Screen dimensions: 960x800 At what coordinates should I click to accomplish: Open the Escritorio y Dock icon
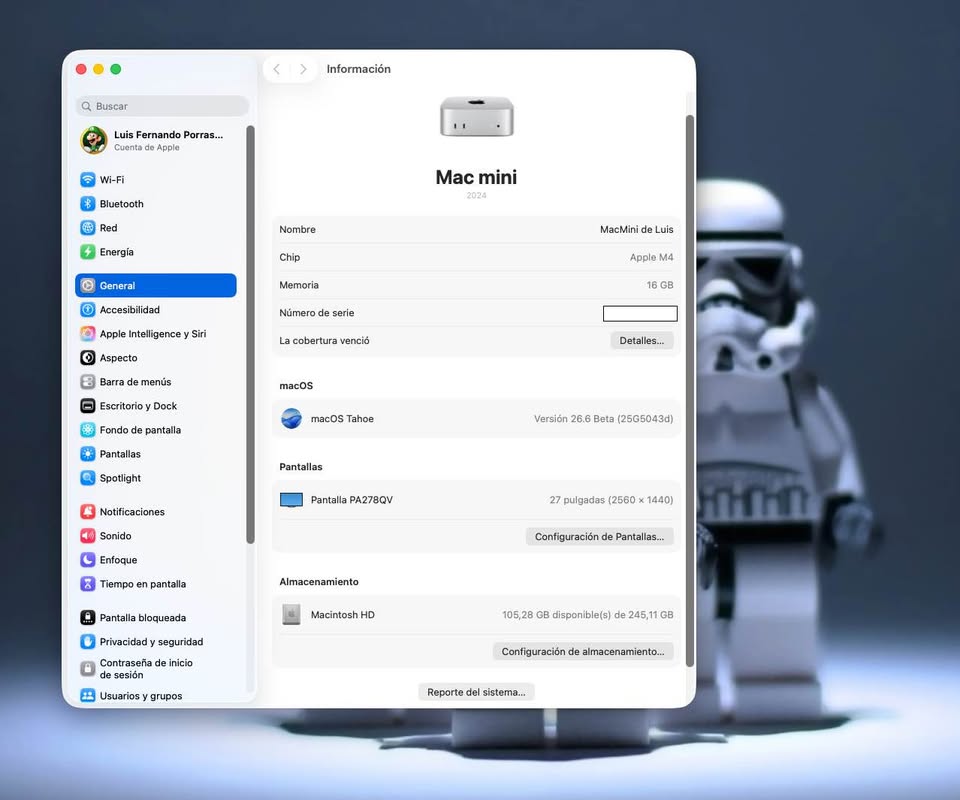click(x=88, y=406)
